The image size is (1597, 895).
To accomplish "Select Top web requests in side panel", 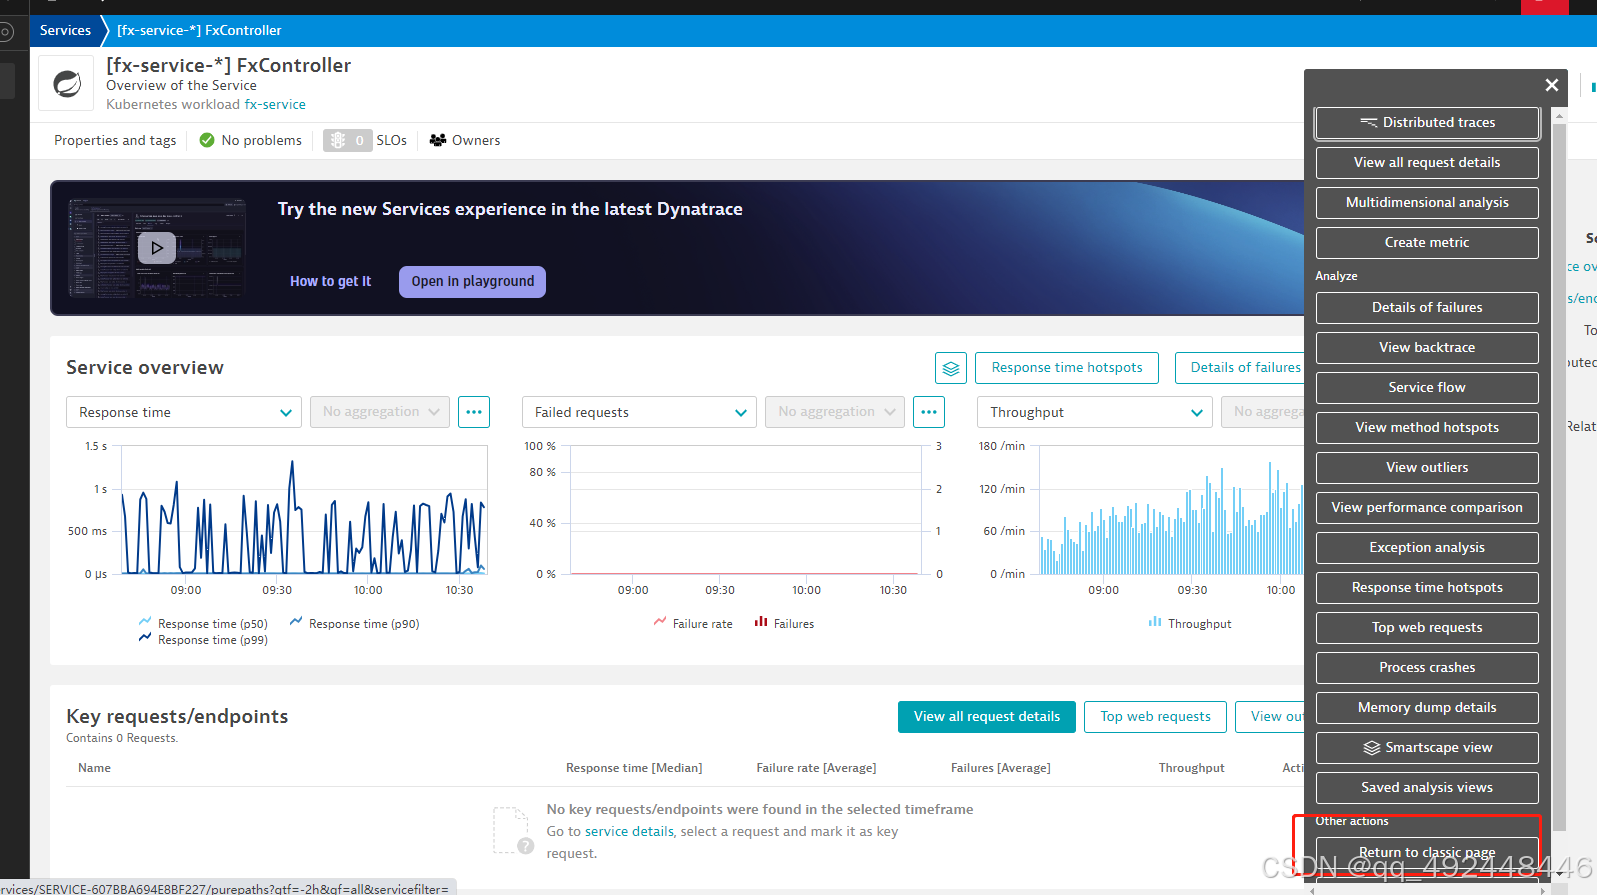I will coord(1427,628).
